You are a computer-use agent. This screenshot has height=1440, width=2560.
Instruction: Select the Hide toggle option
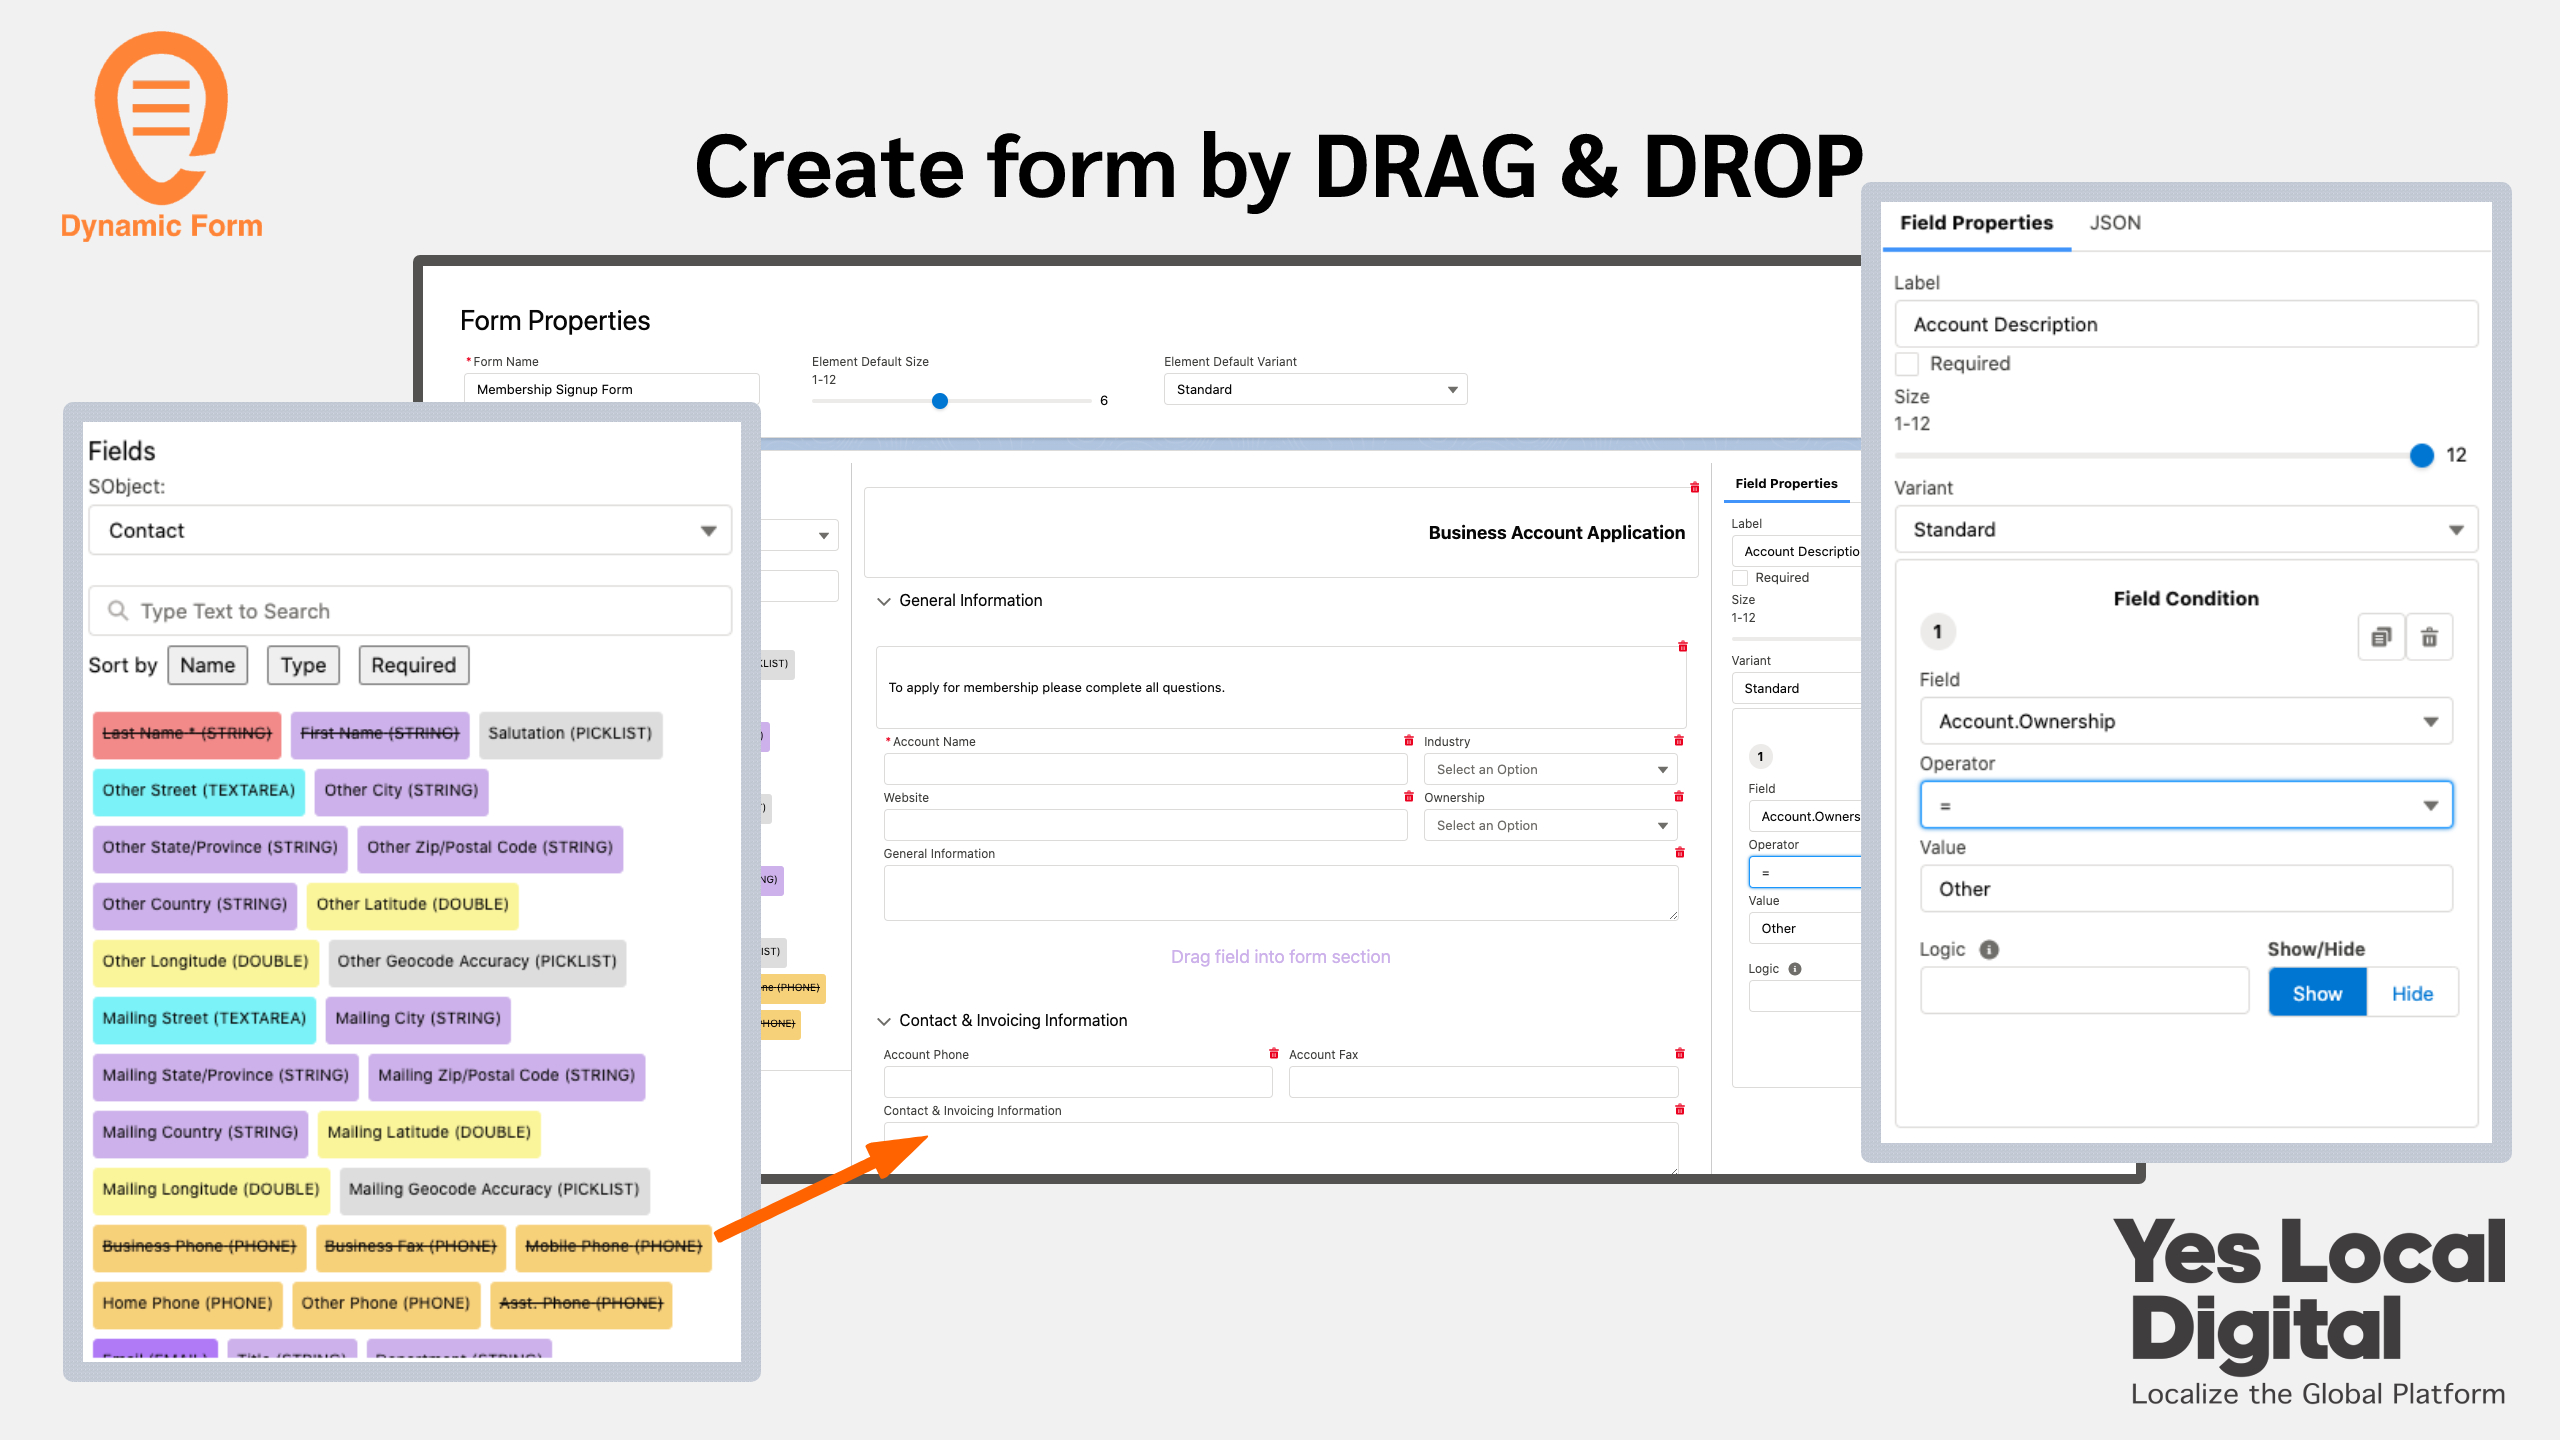pyautogui.click(x=2412, y=993)
